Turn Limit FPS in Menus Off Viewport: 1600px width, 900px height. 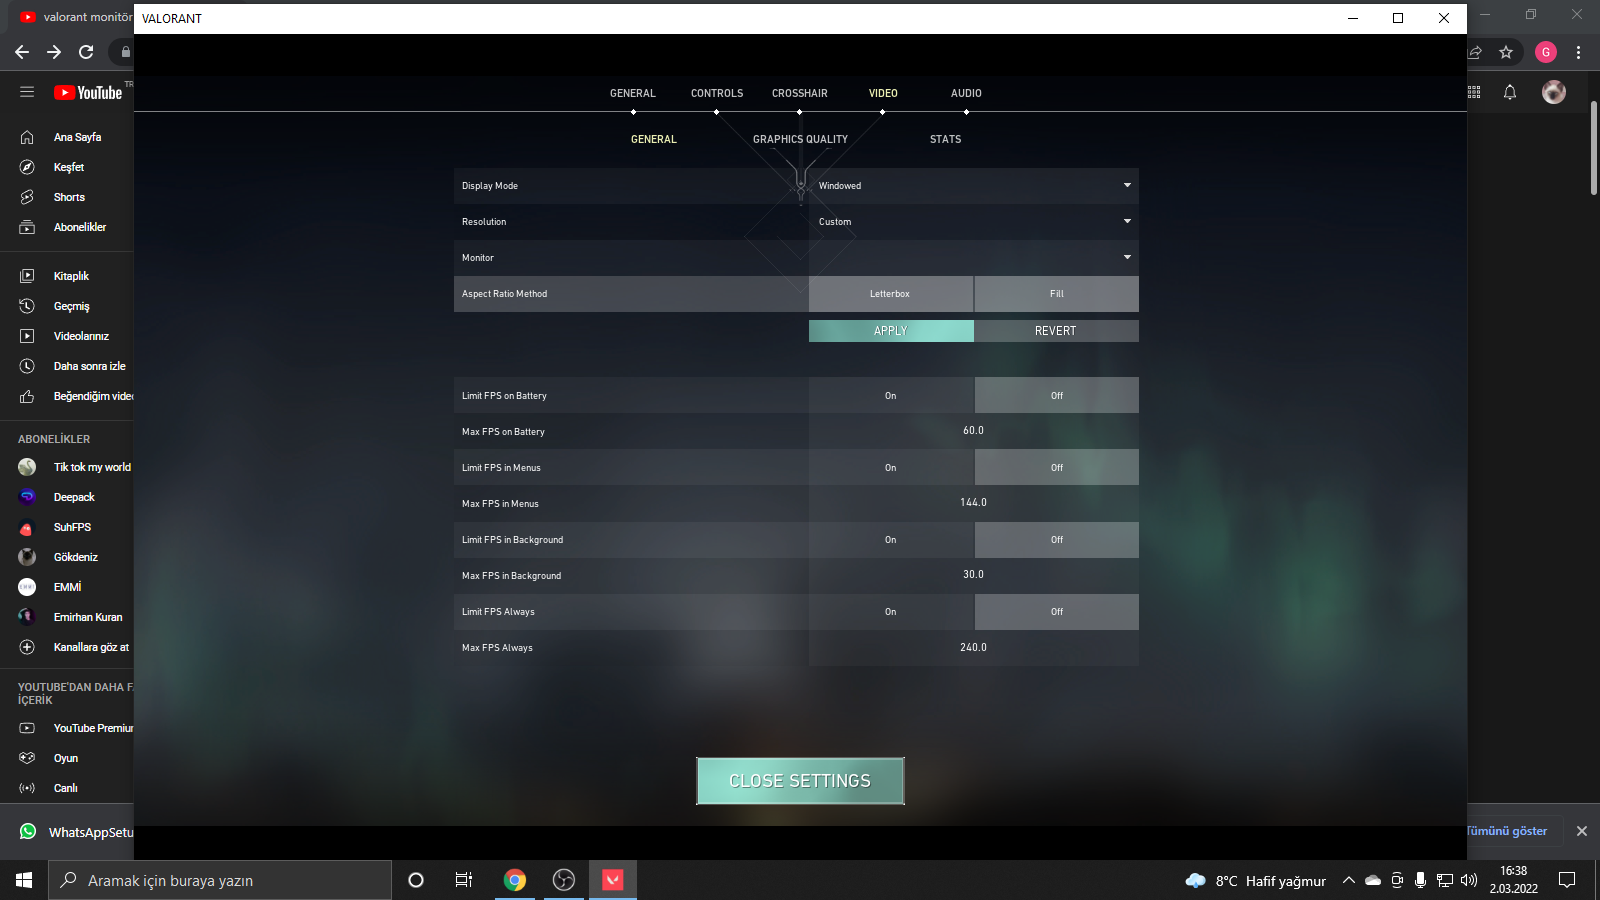point(1057,468)
